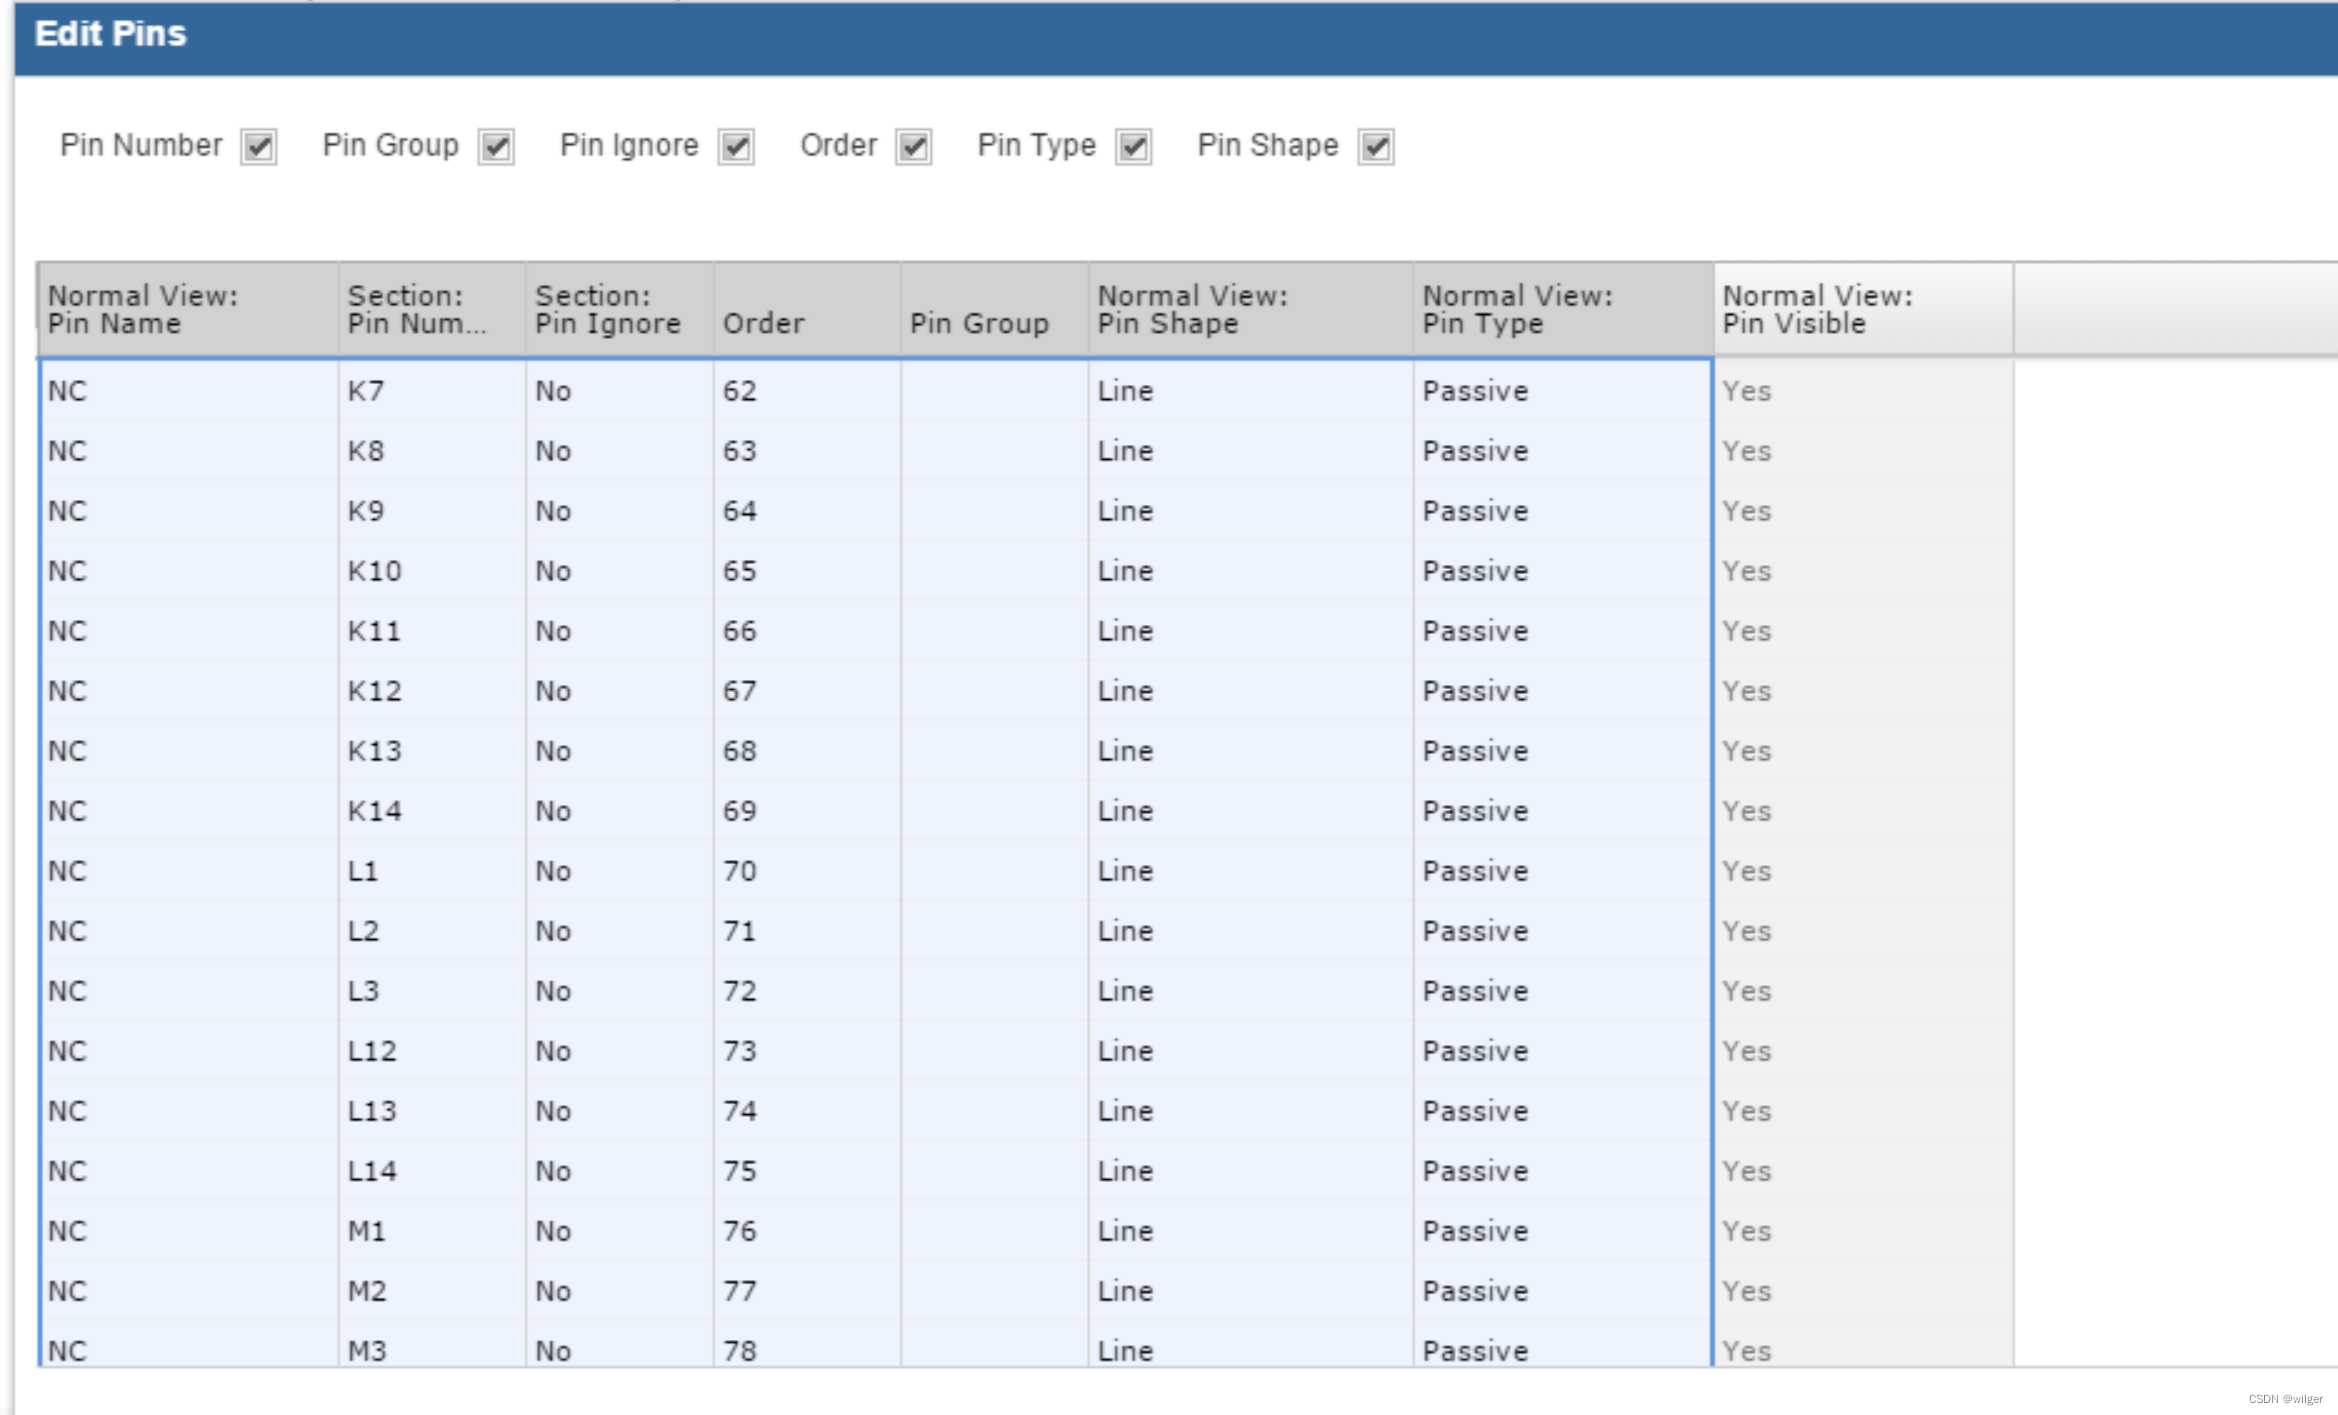The width and height of the screenshot is (2338, 1415).
Task: Uncheck the Pin Type checkbox
Action: (x=1133, y=147)
